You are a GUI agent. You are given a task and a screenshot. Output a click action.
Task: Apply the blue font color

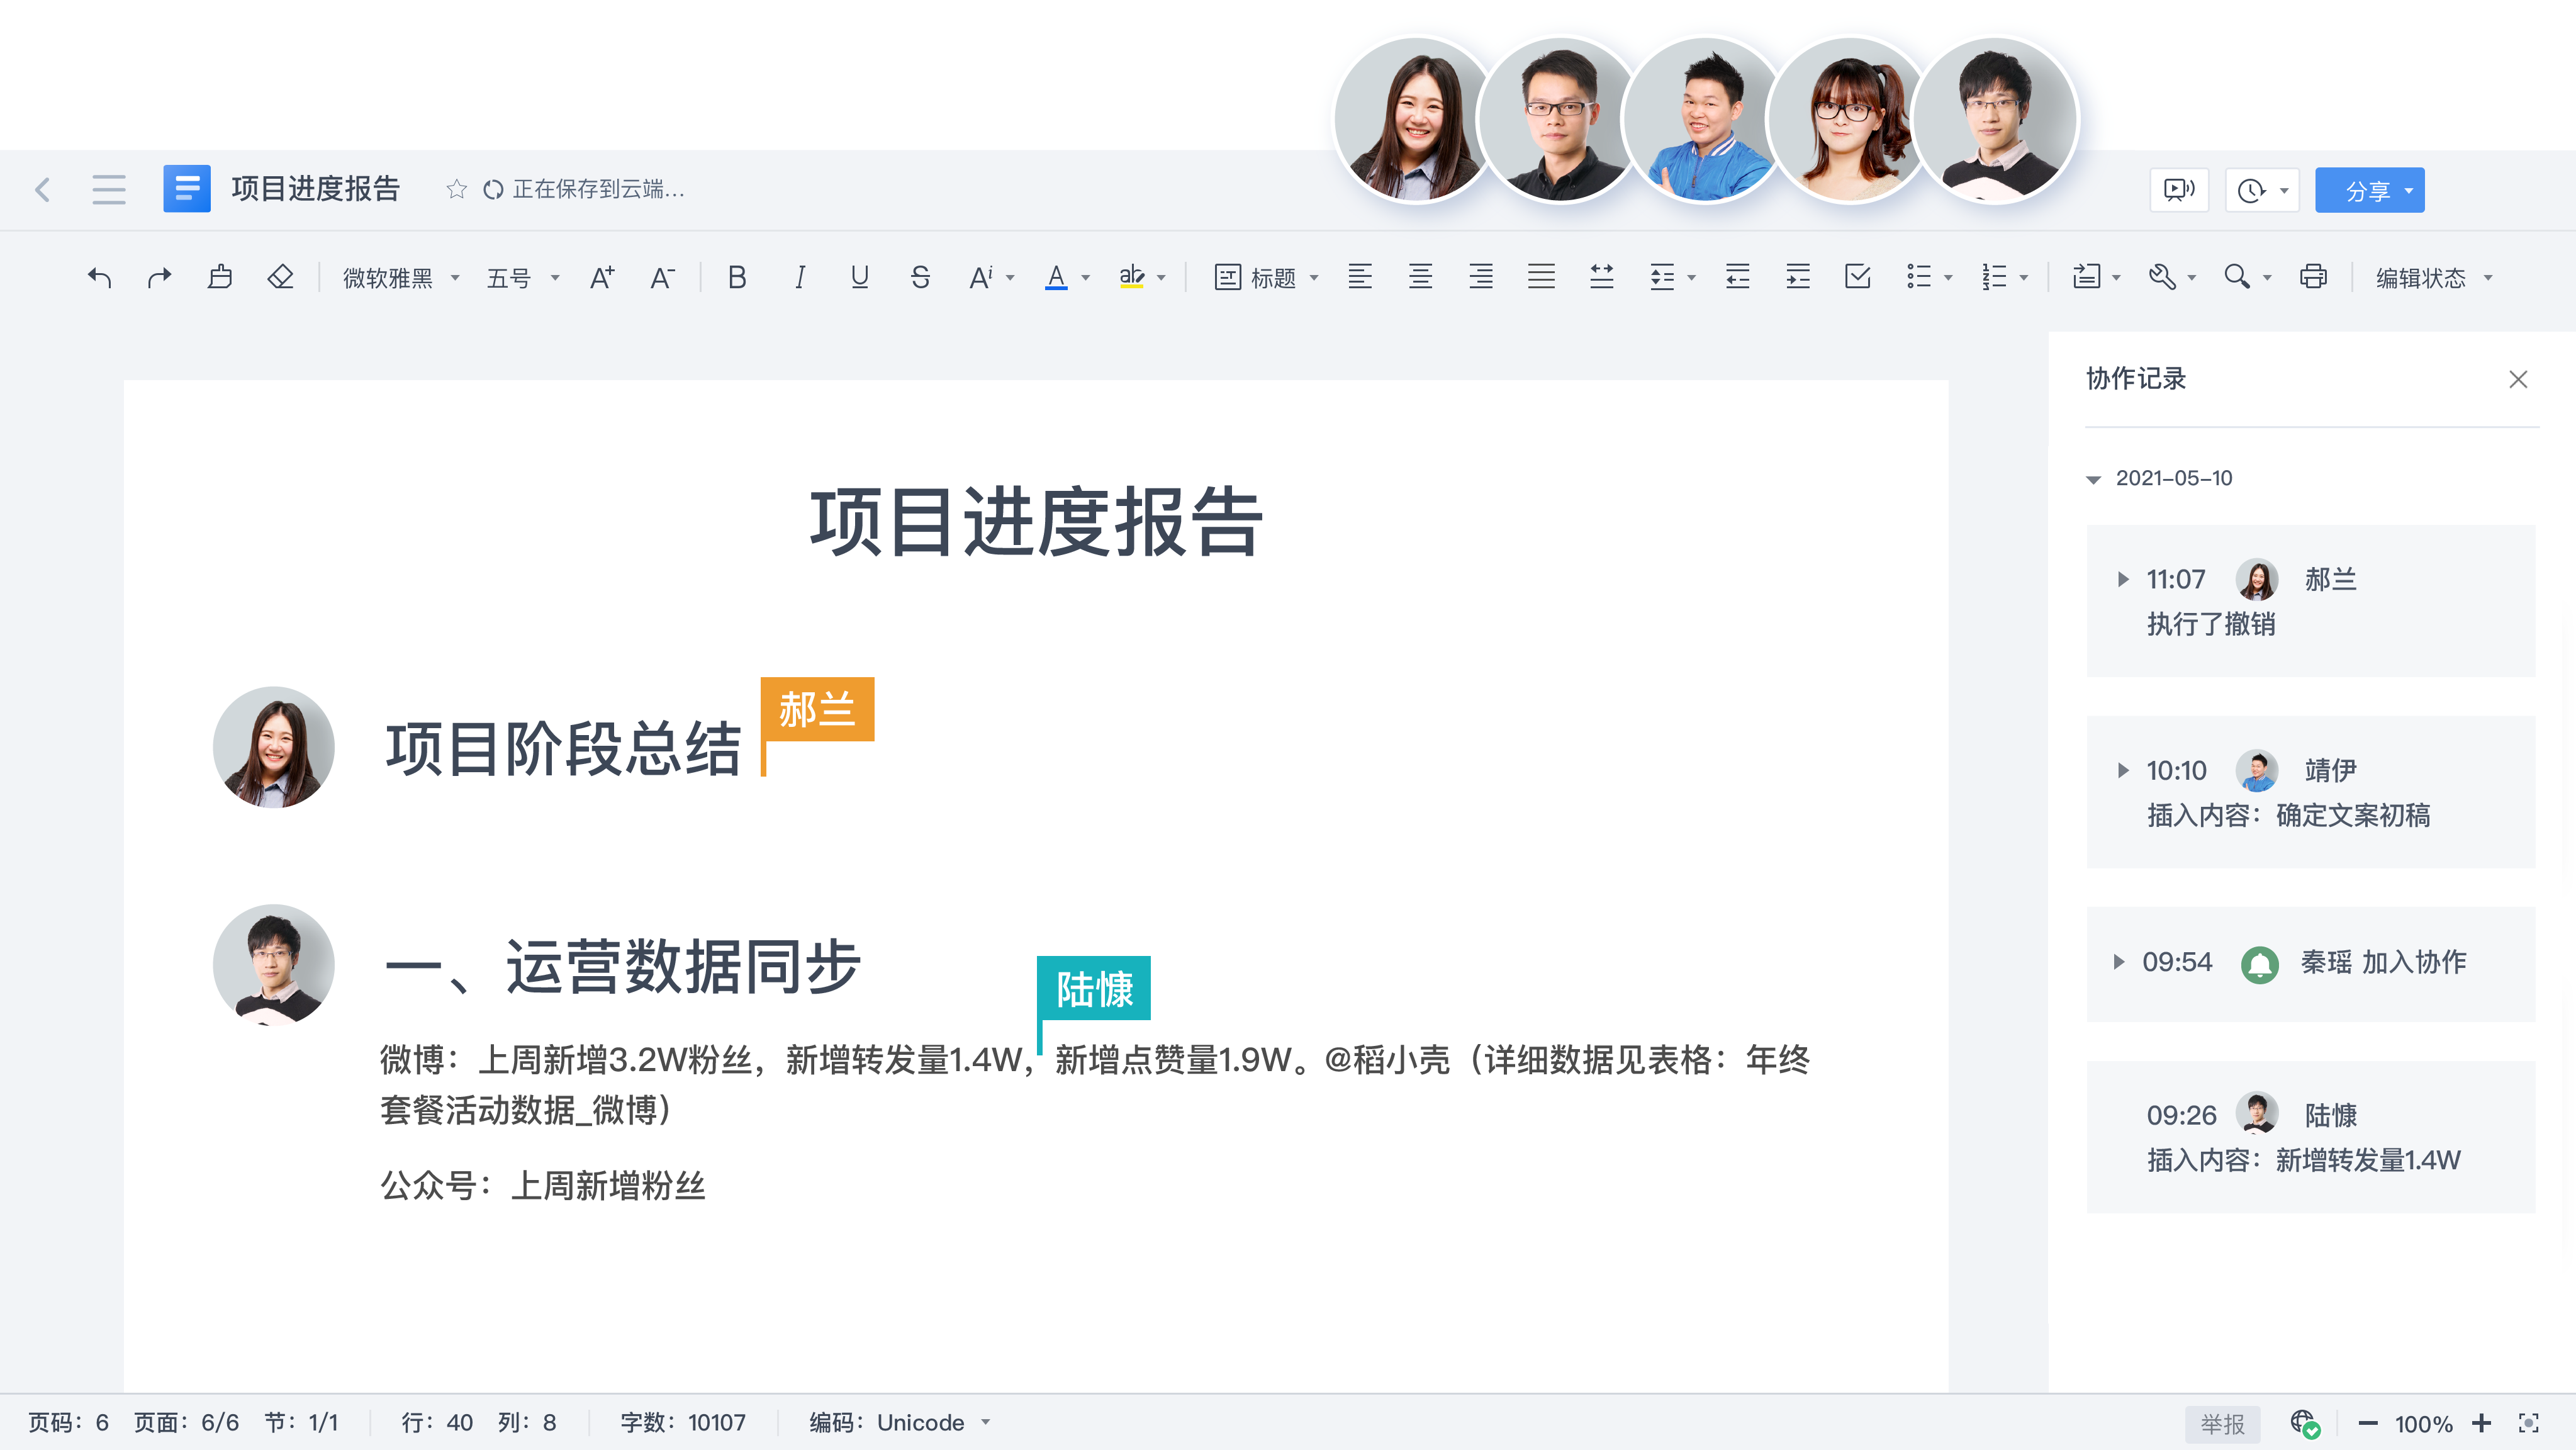click(1056, 277)
